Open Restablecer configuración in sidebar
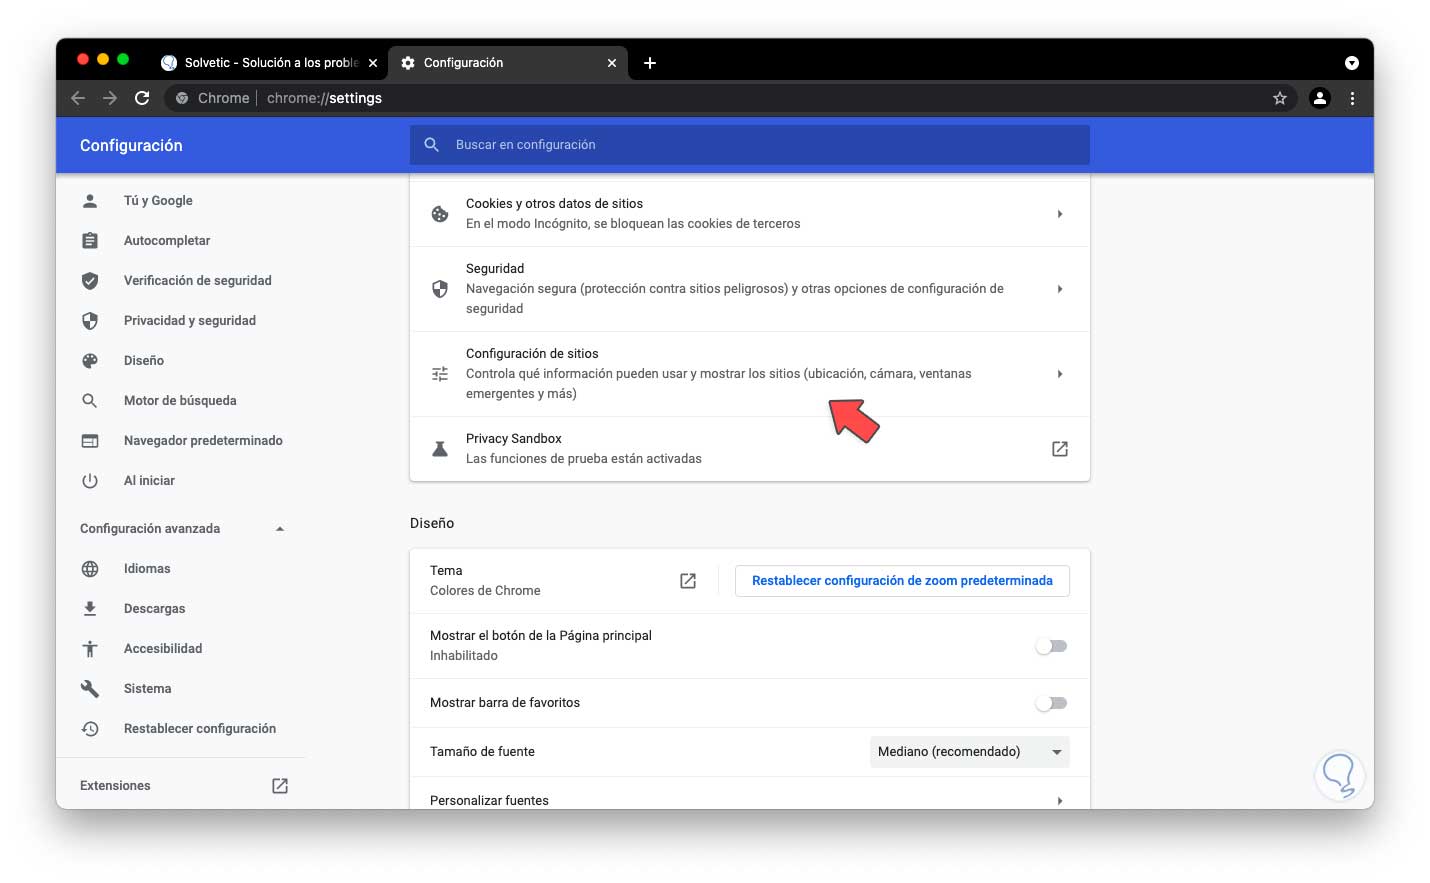The height and width of the screenshot is (883, 1430). pos(199,729)
